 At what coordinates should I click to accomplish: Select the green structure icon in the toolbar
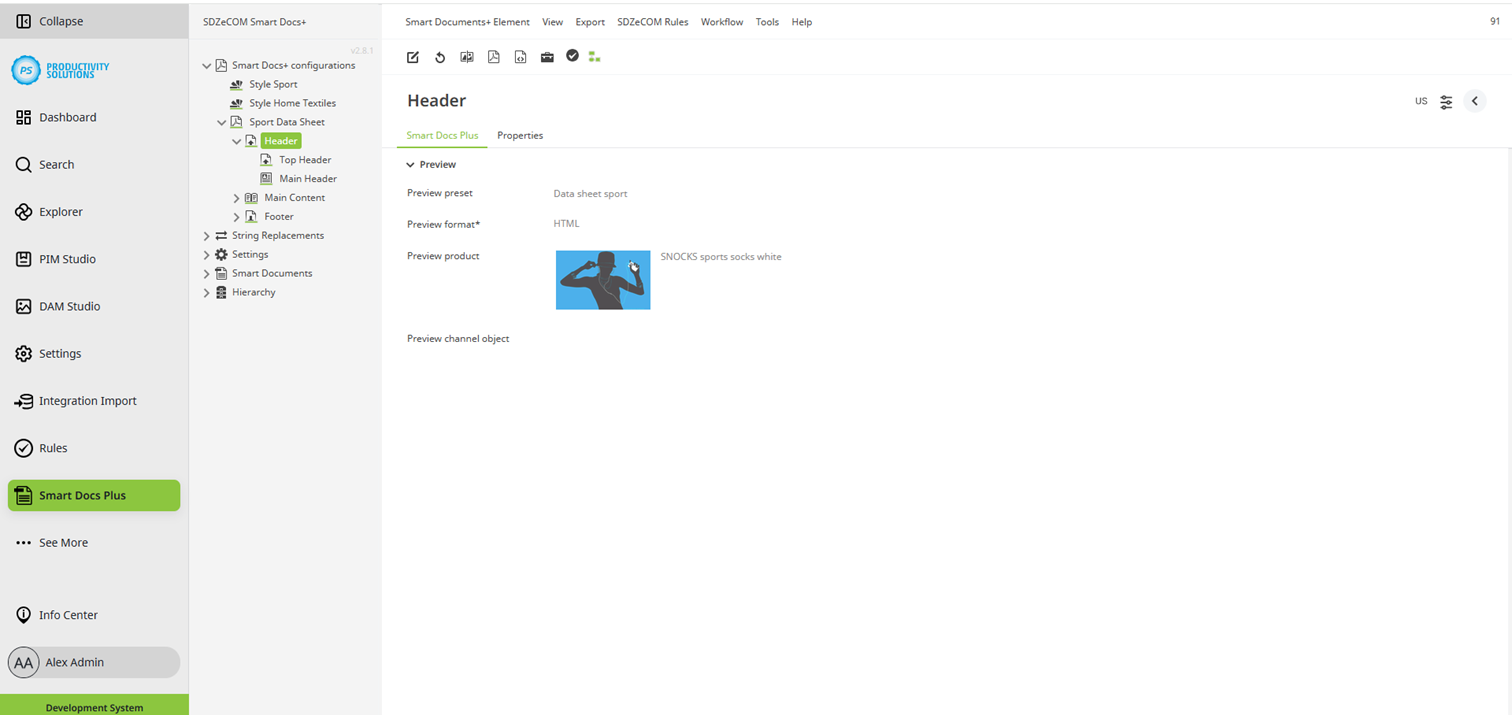click(594, 57)
